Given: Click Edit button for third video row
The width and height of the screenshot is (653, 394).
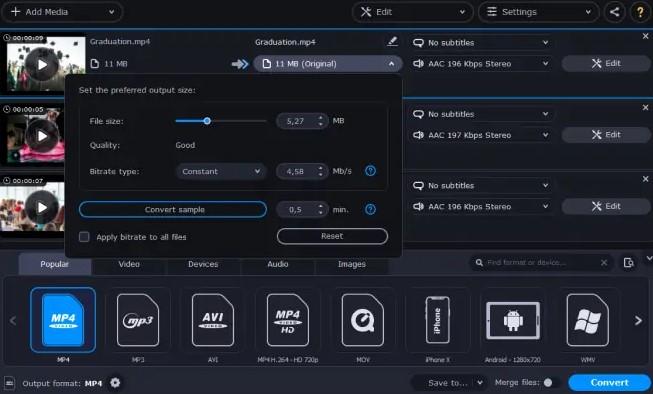Looking at the screenshot, I should point(606,206).
